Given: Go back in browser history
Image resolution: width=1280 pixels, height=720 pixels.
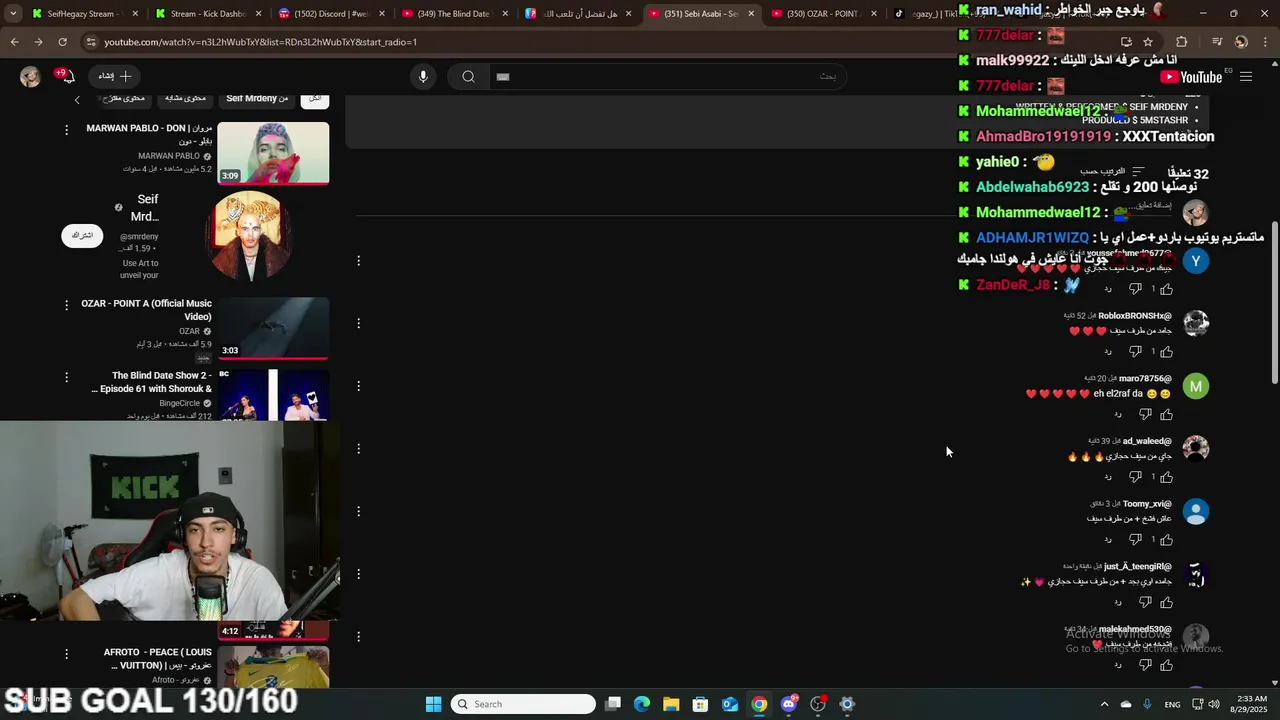Looking at the screenshot, I should click(x=14, y=42).
